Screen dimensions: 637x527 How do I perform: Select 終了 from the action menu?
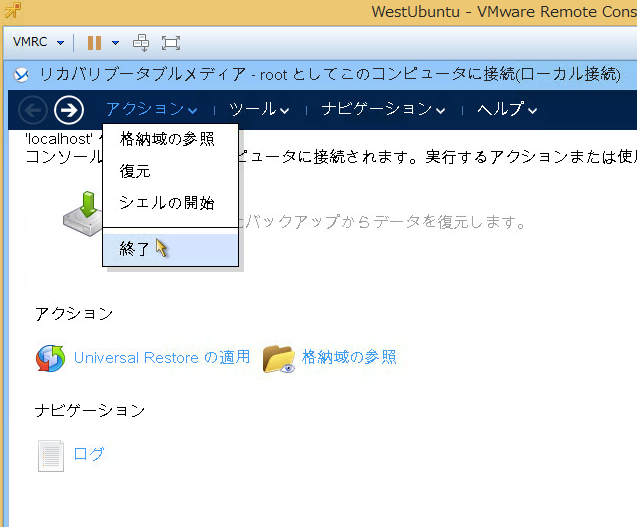coord(135,249)
